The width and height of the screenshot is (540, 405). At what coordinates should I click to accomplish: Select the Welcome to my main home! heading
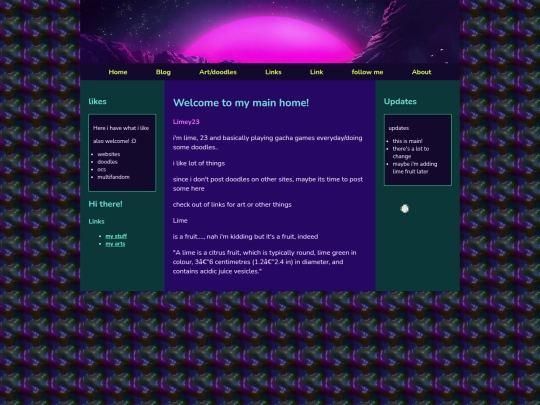[241, 103]
